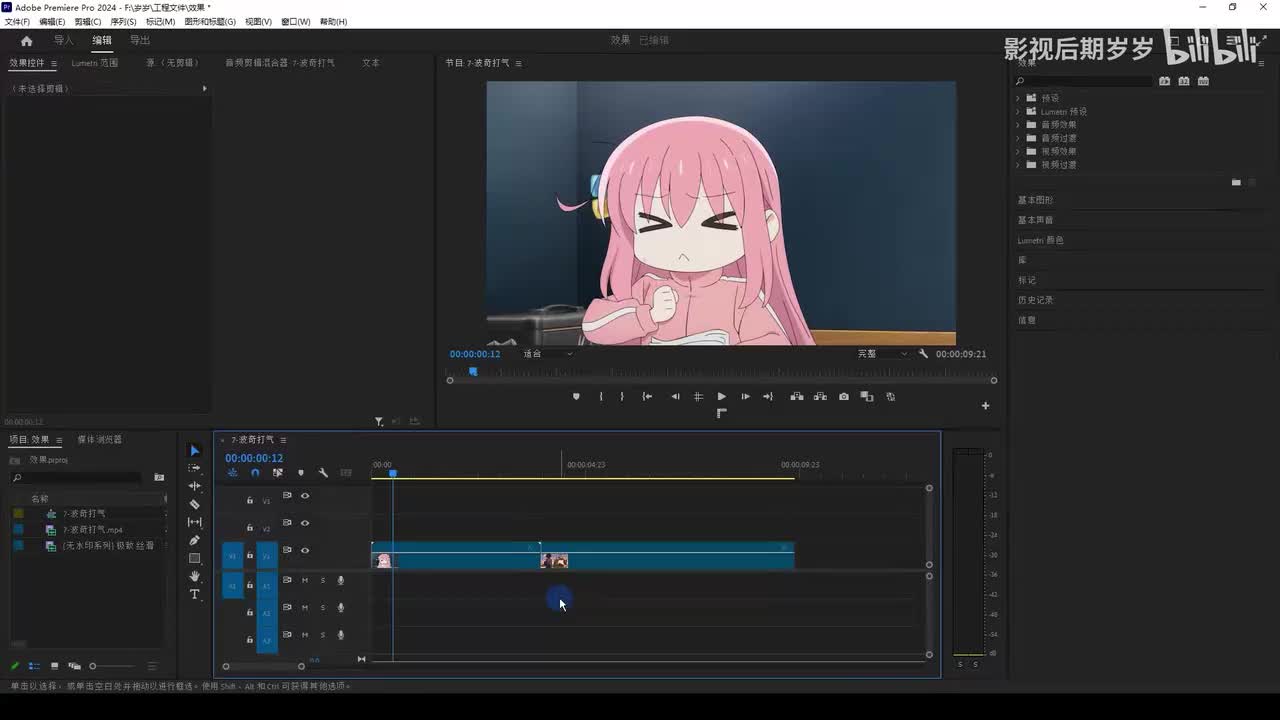Open timeline panel menu beside 7-波奇打气

tap(283, 440)
